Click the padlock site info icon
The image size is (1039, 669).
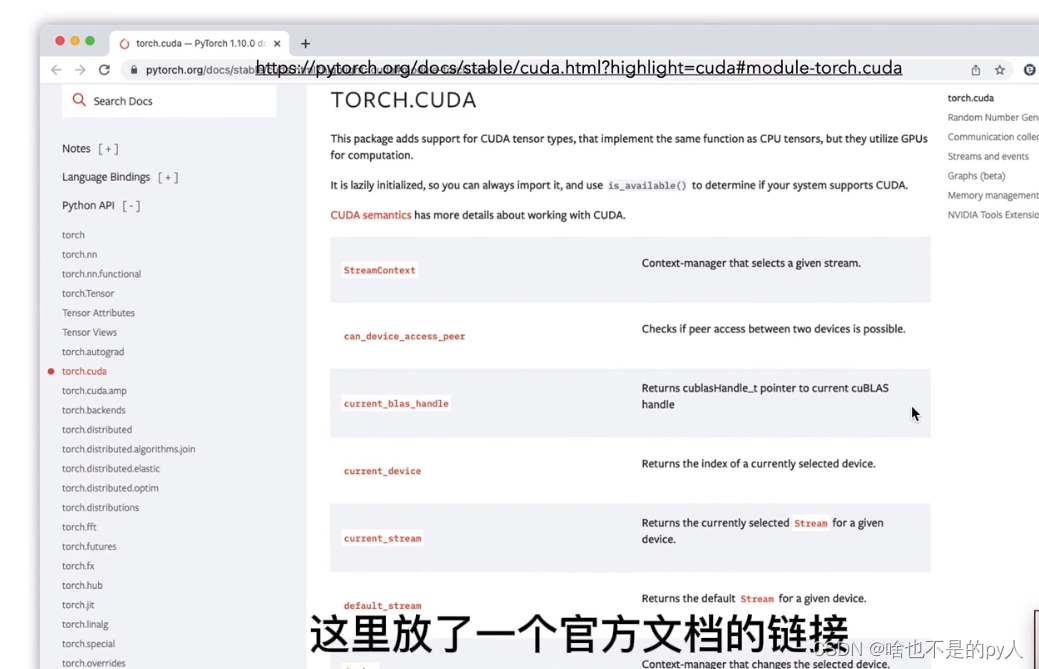tap(134, 70)
